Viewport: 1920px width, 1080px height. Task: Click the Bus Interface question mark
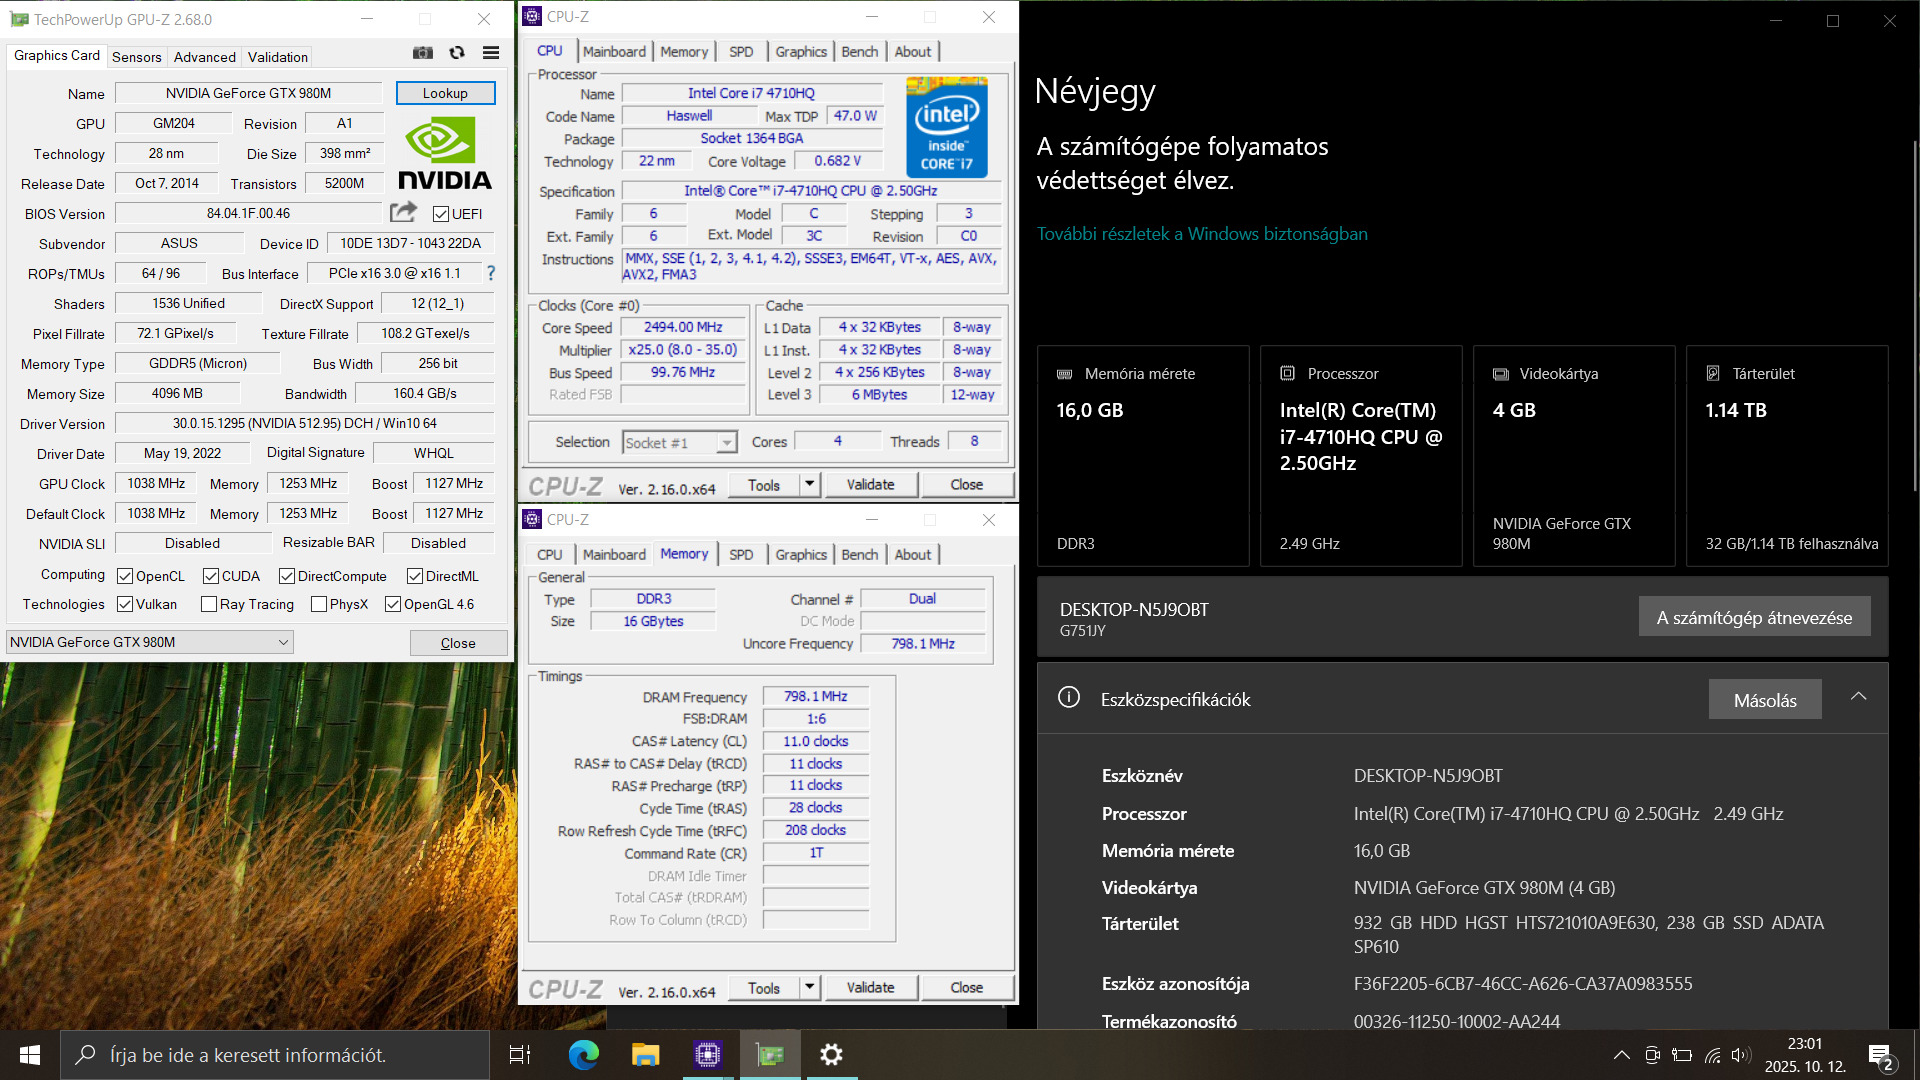(x=490, y=273)
